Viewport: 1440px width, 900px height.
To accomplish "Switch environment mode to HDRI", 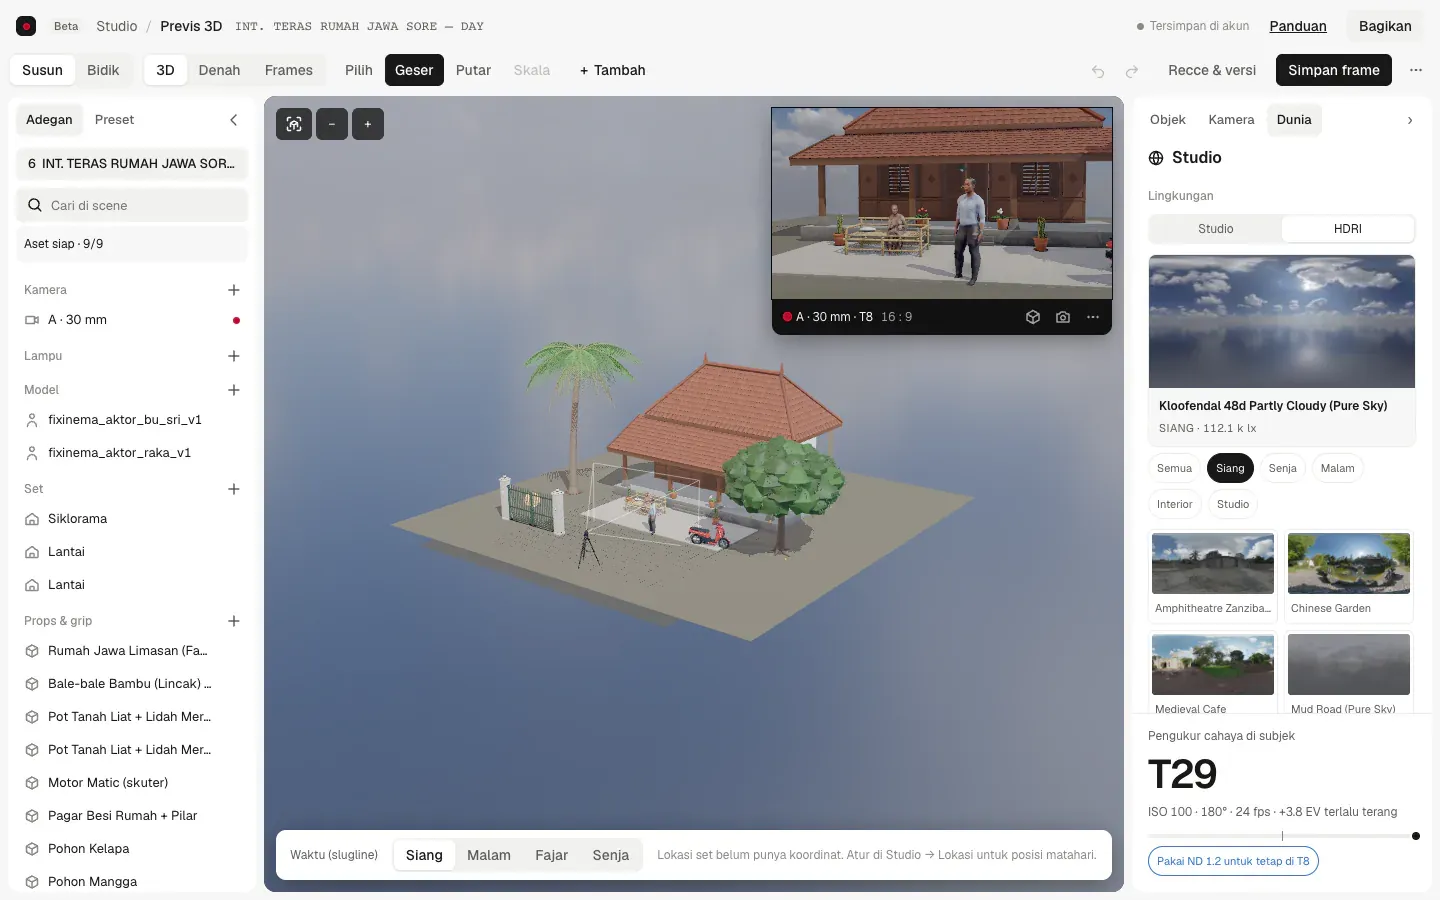I will tap(1348, 229).
